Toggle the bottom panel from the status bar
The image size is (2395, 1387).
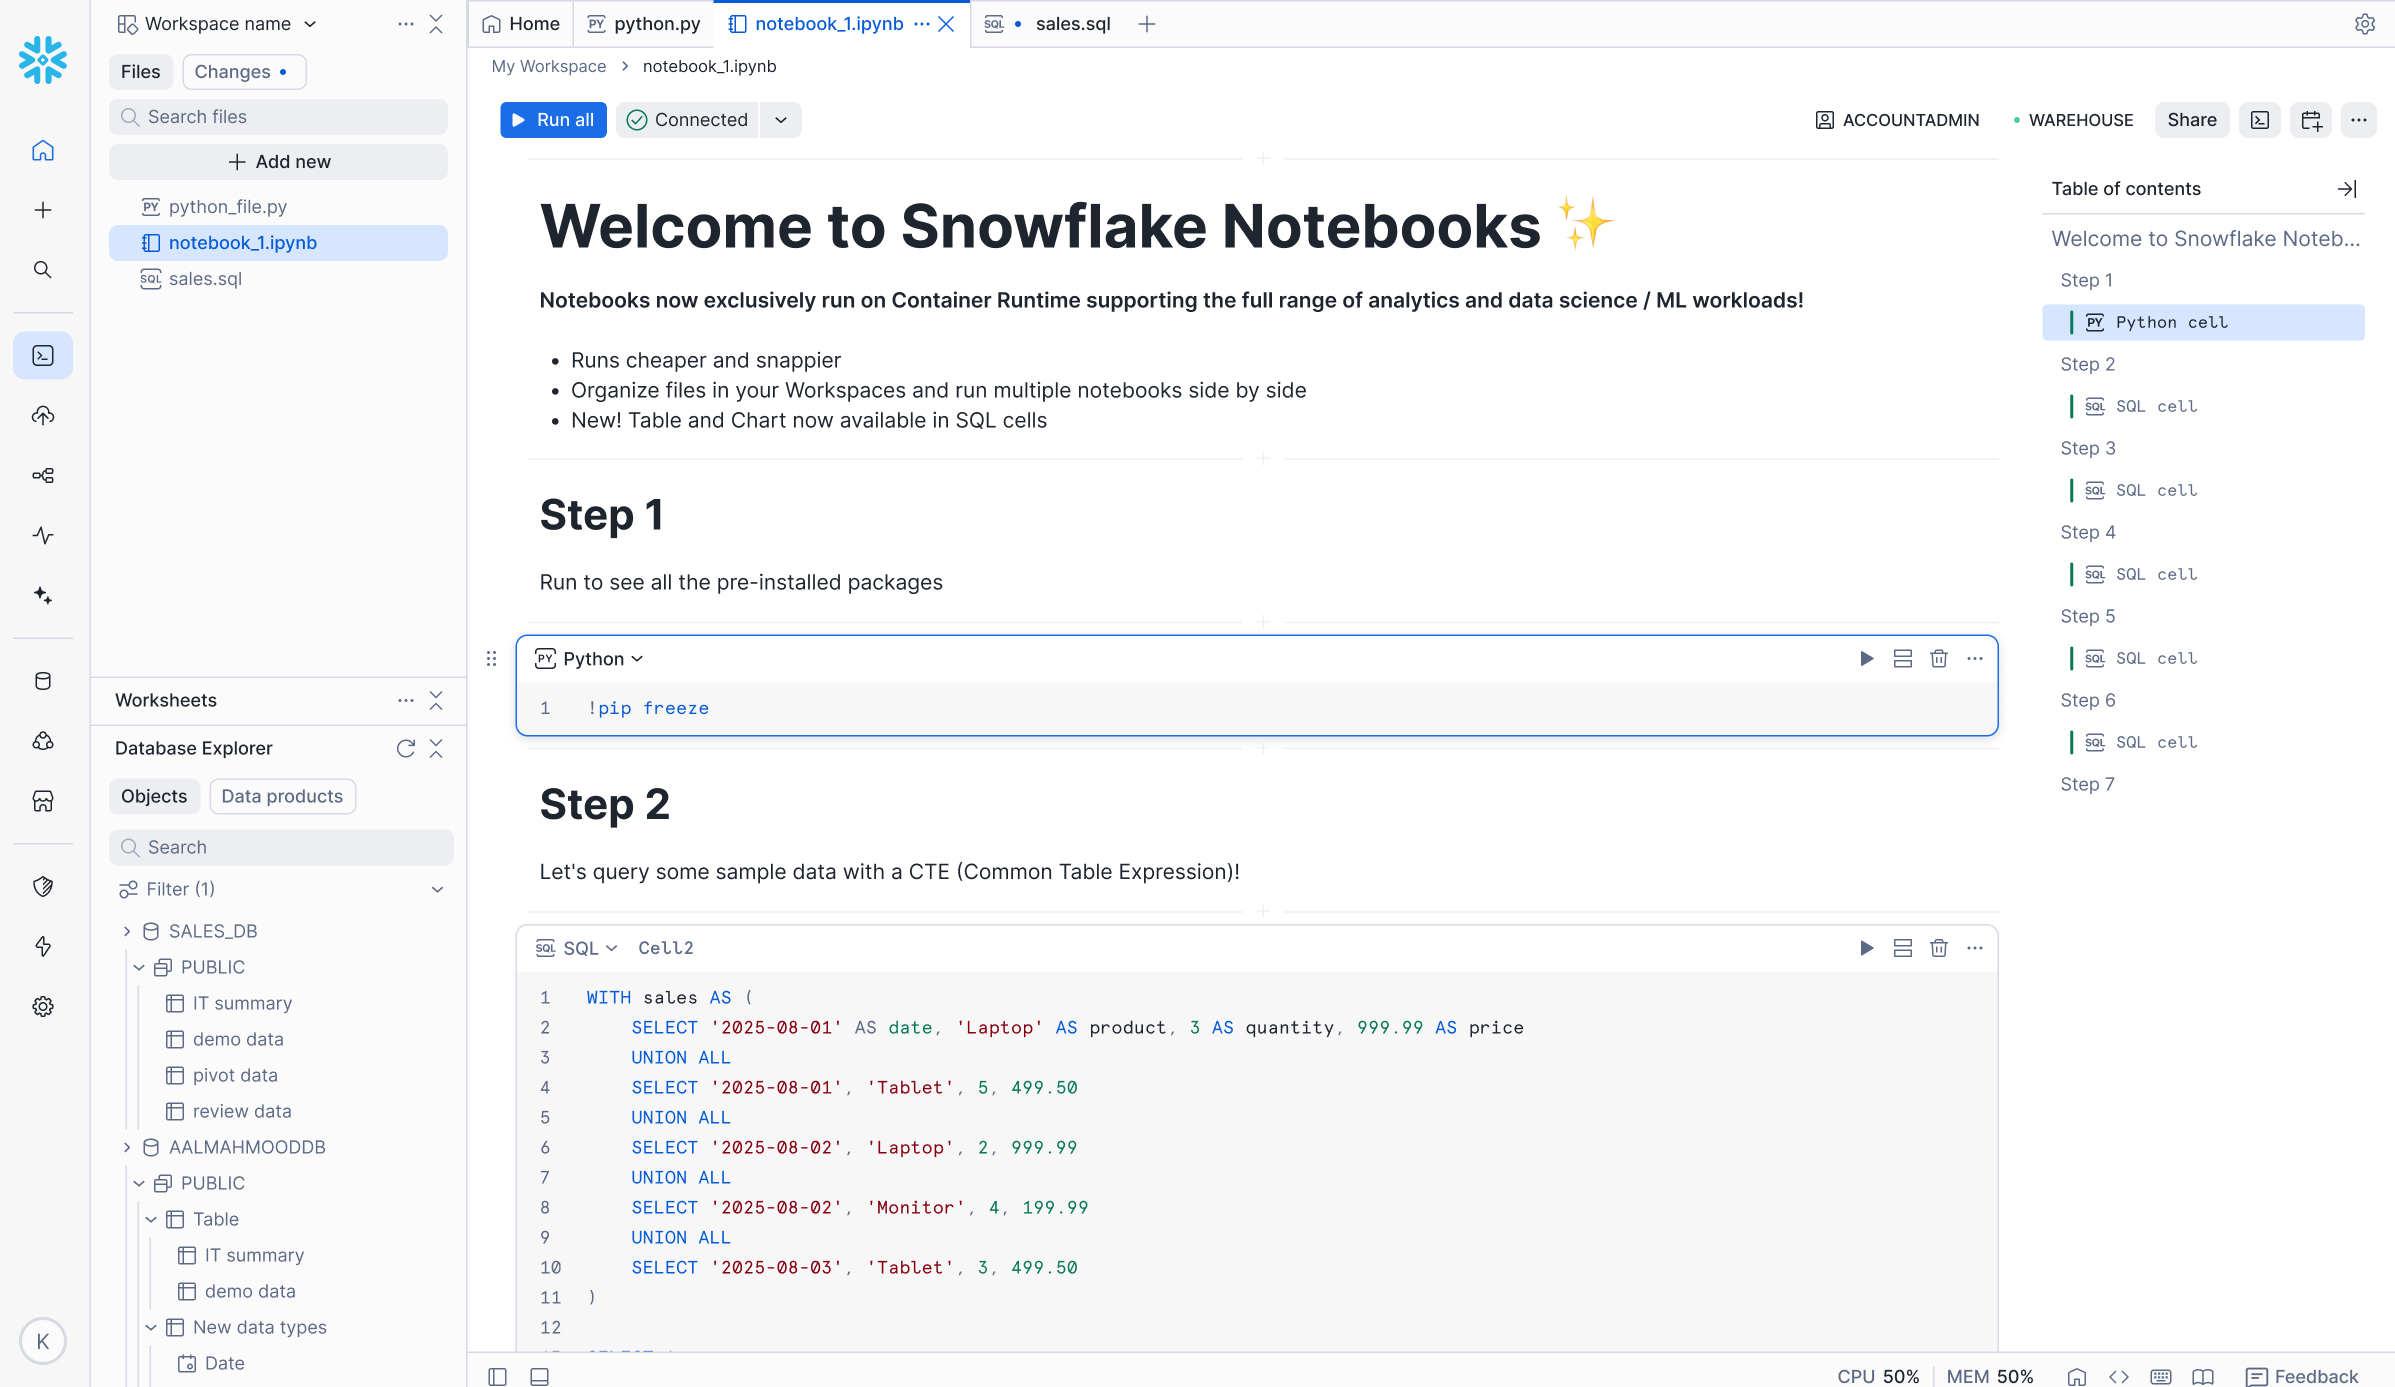point(539,1375)
